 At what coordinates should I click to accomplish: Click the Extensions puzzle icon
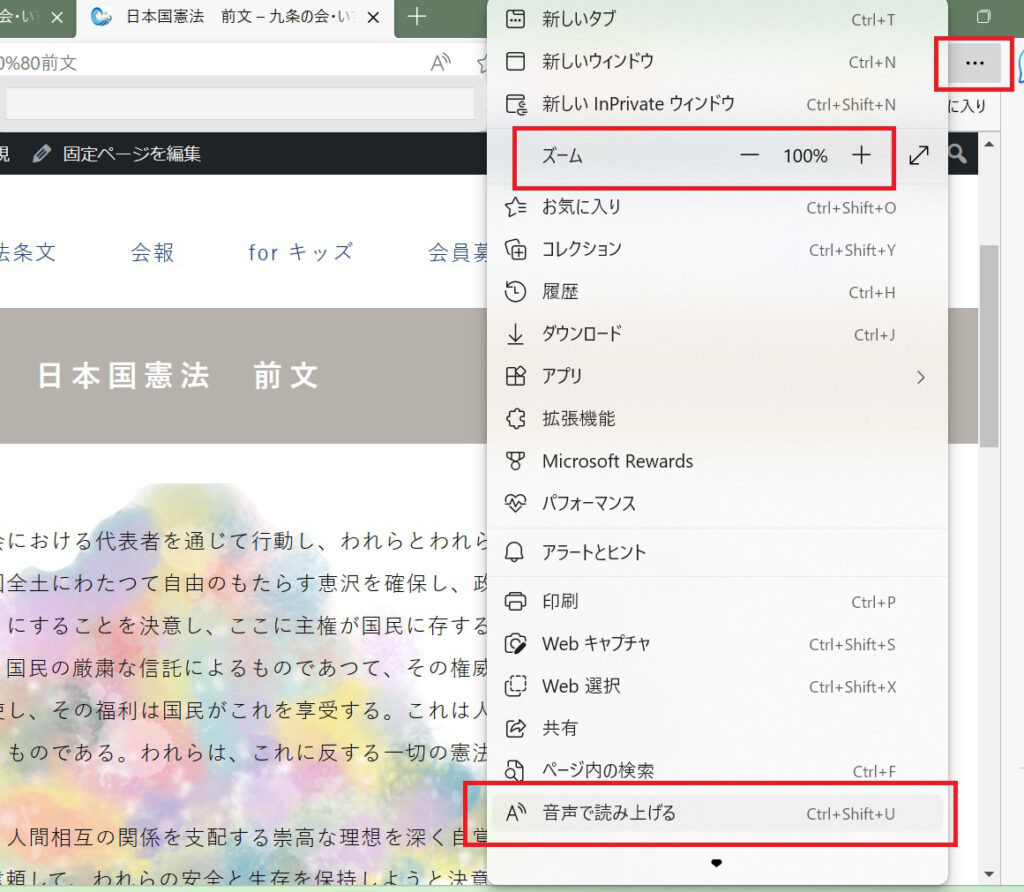click(x=515, y=419)
